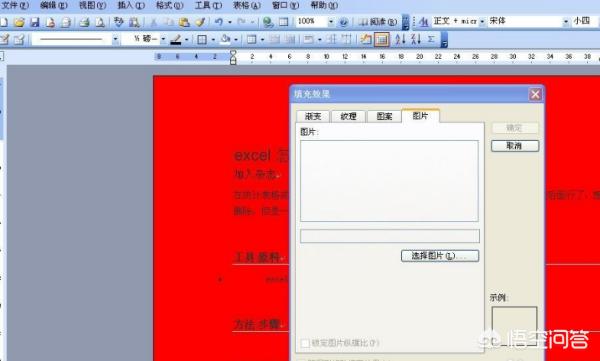
Task: Open the 视图 menu
Action: [x=92, y=5]
